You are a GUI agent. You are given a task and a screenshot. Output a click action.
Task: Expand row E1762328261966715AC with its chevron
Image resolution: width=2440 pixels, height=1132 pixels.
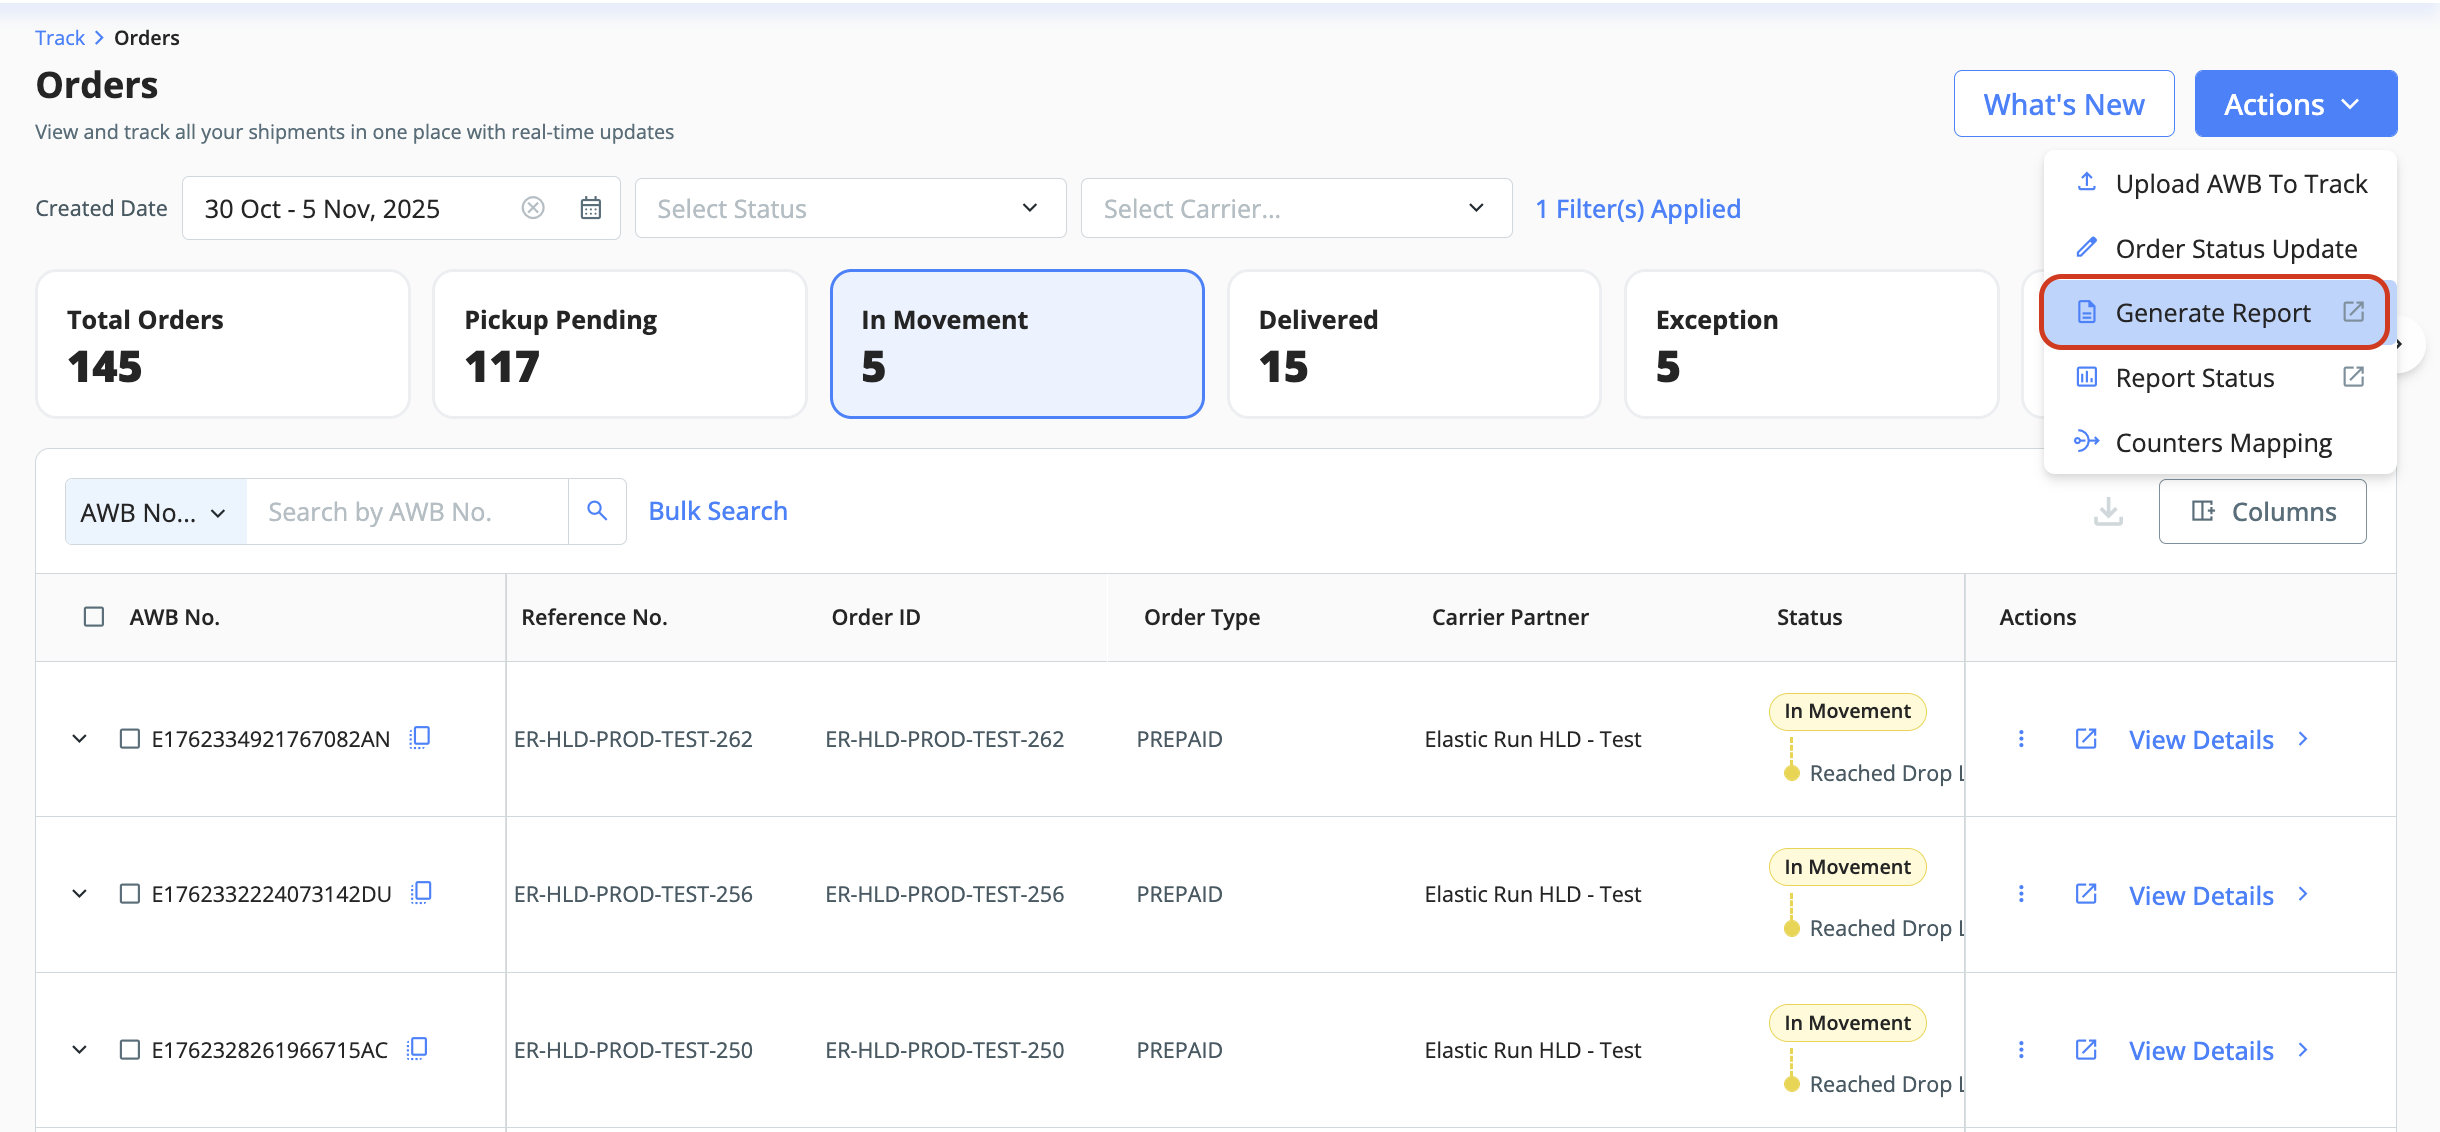(x=80, y=1050)
